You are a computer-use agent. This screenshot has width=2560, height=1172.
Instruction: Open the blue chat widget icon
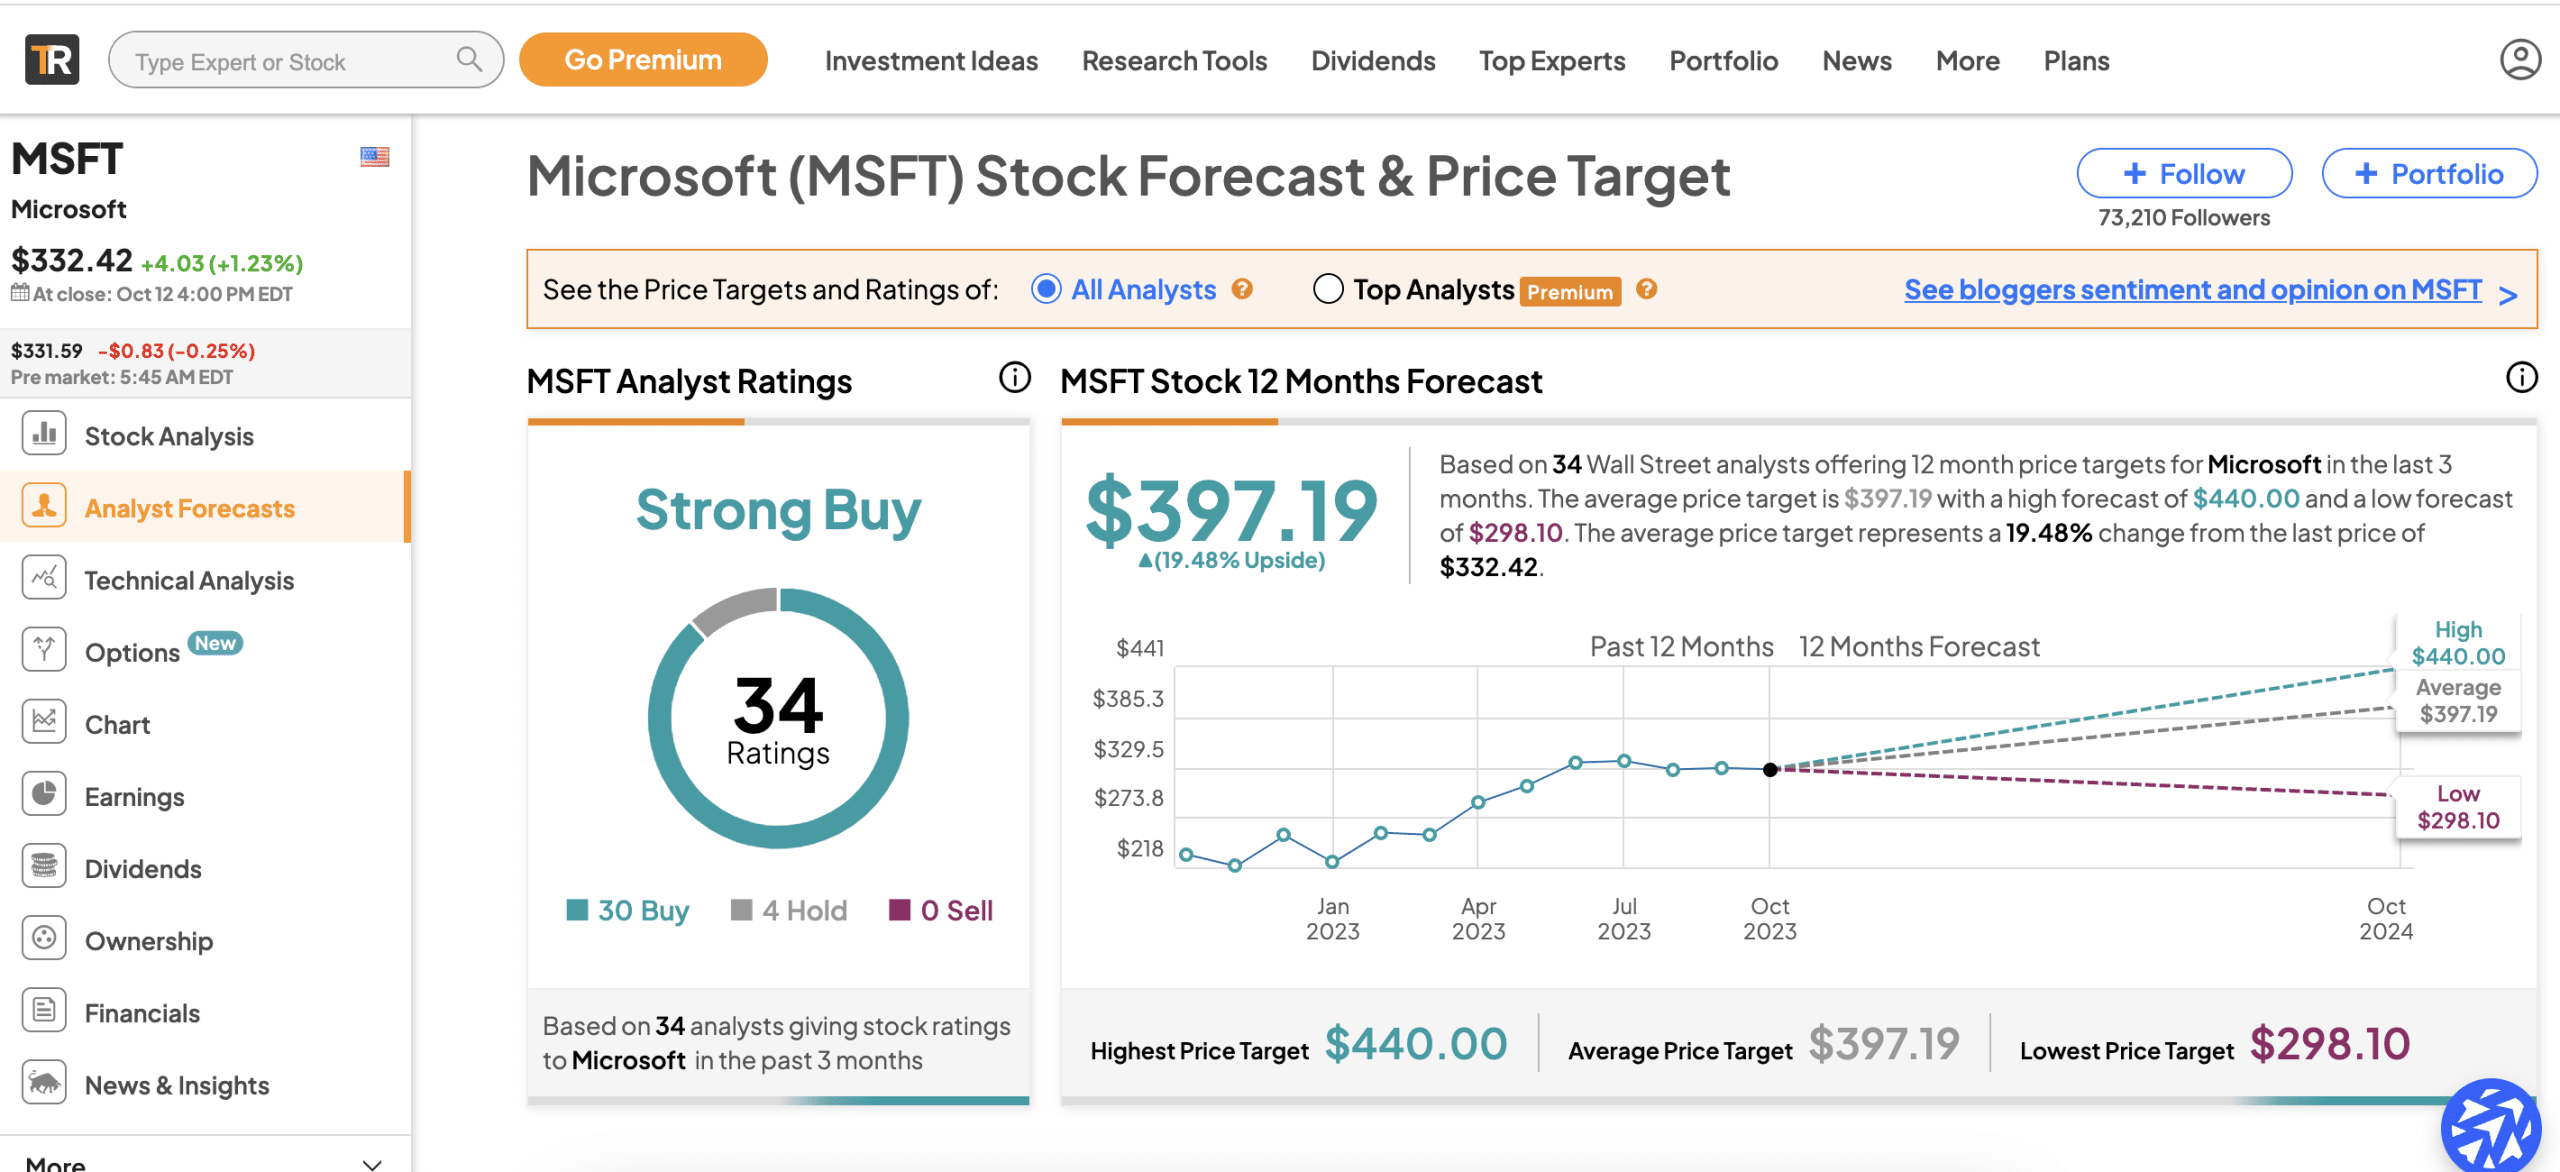2491,1127
